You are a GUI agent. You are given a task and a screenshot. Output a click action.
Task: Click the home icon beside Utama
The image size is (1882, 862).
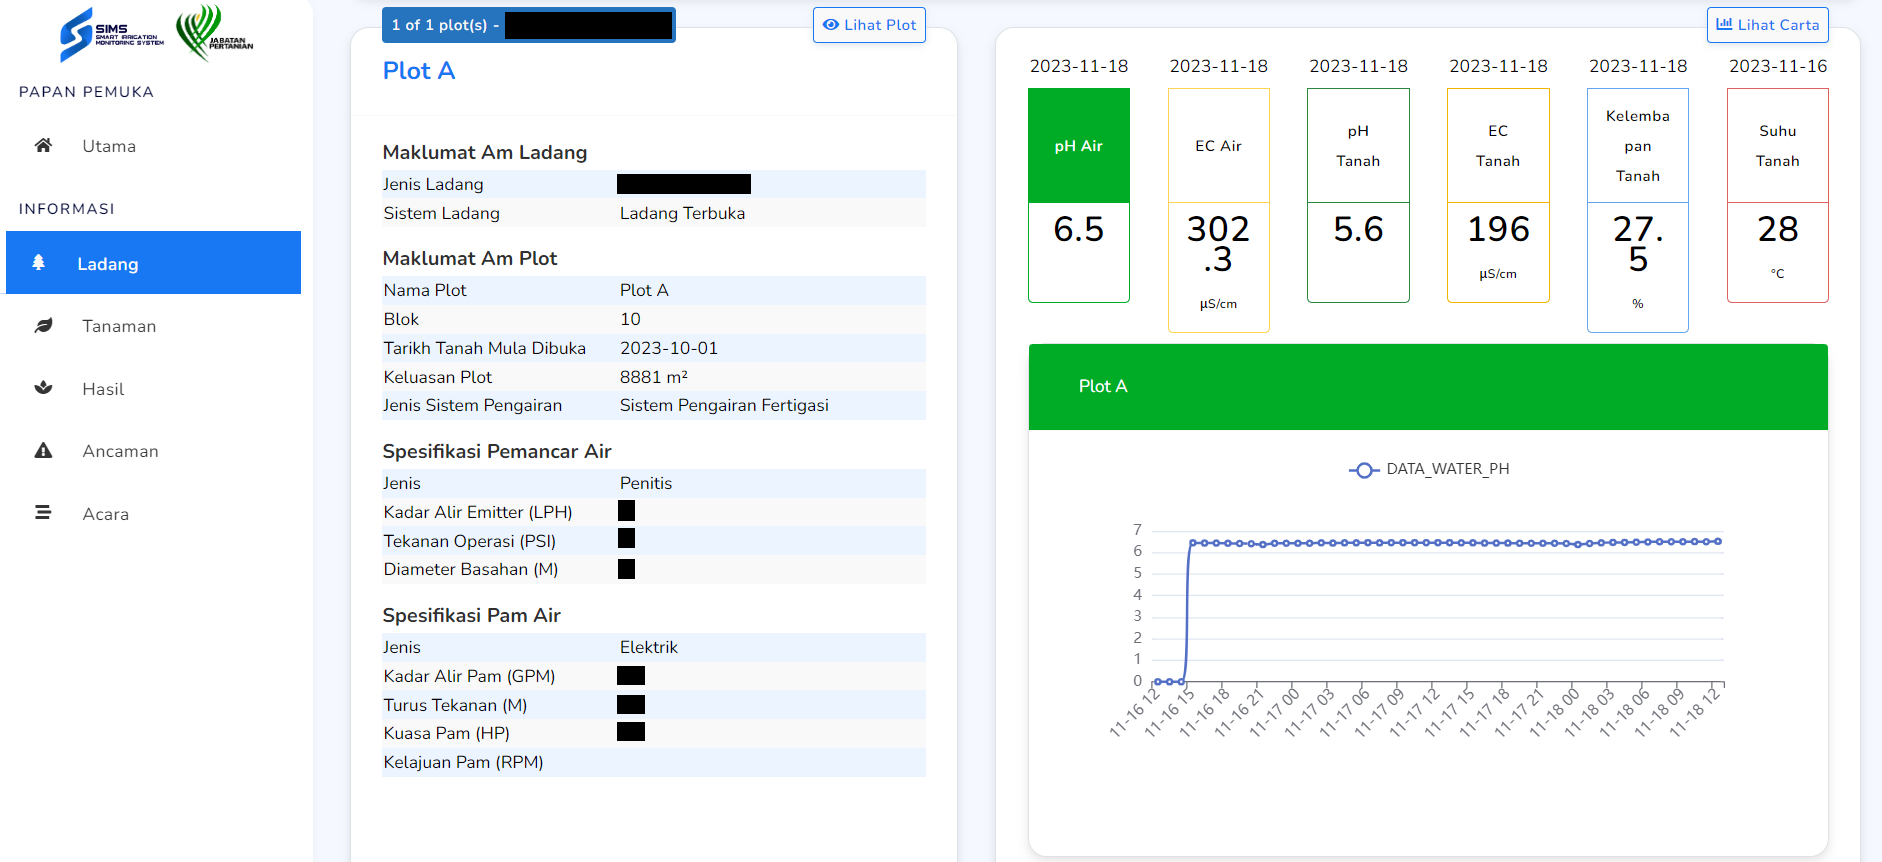point(43,146)
